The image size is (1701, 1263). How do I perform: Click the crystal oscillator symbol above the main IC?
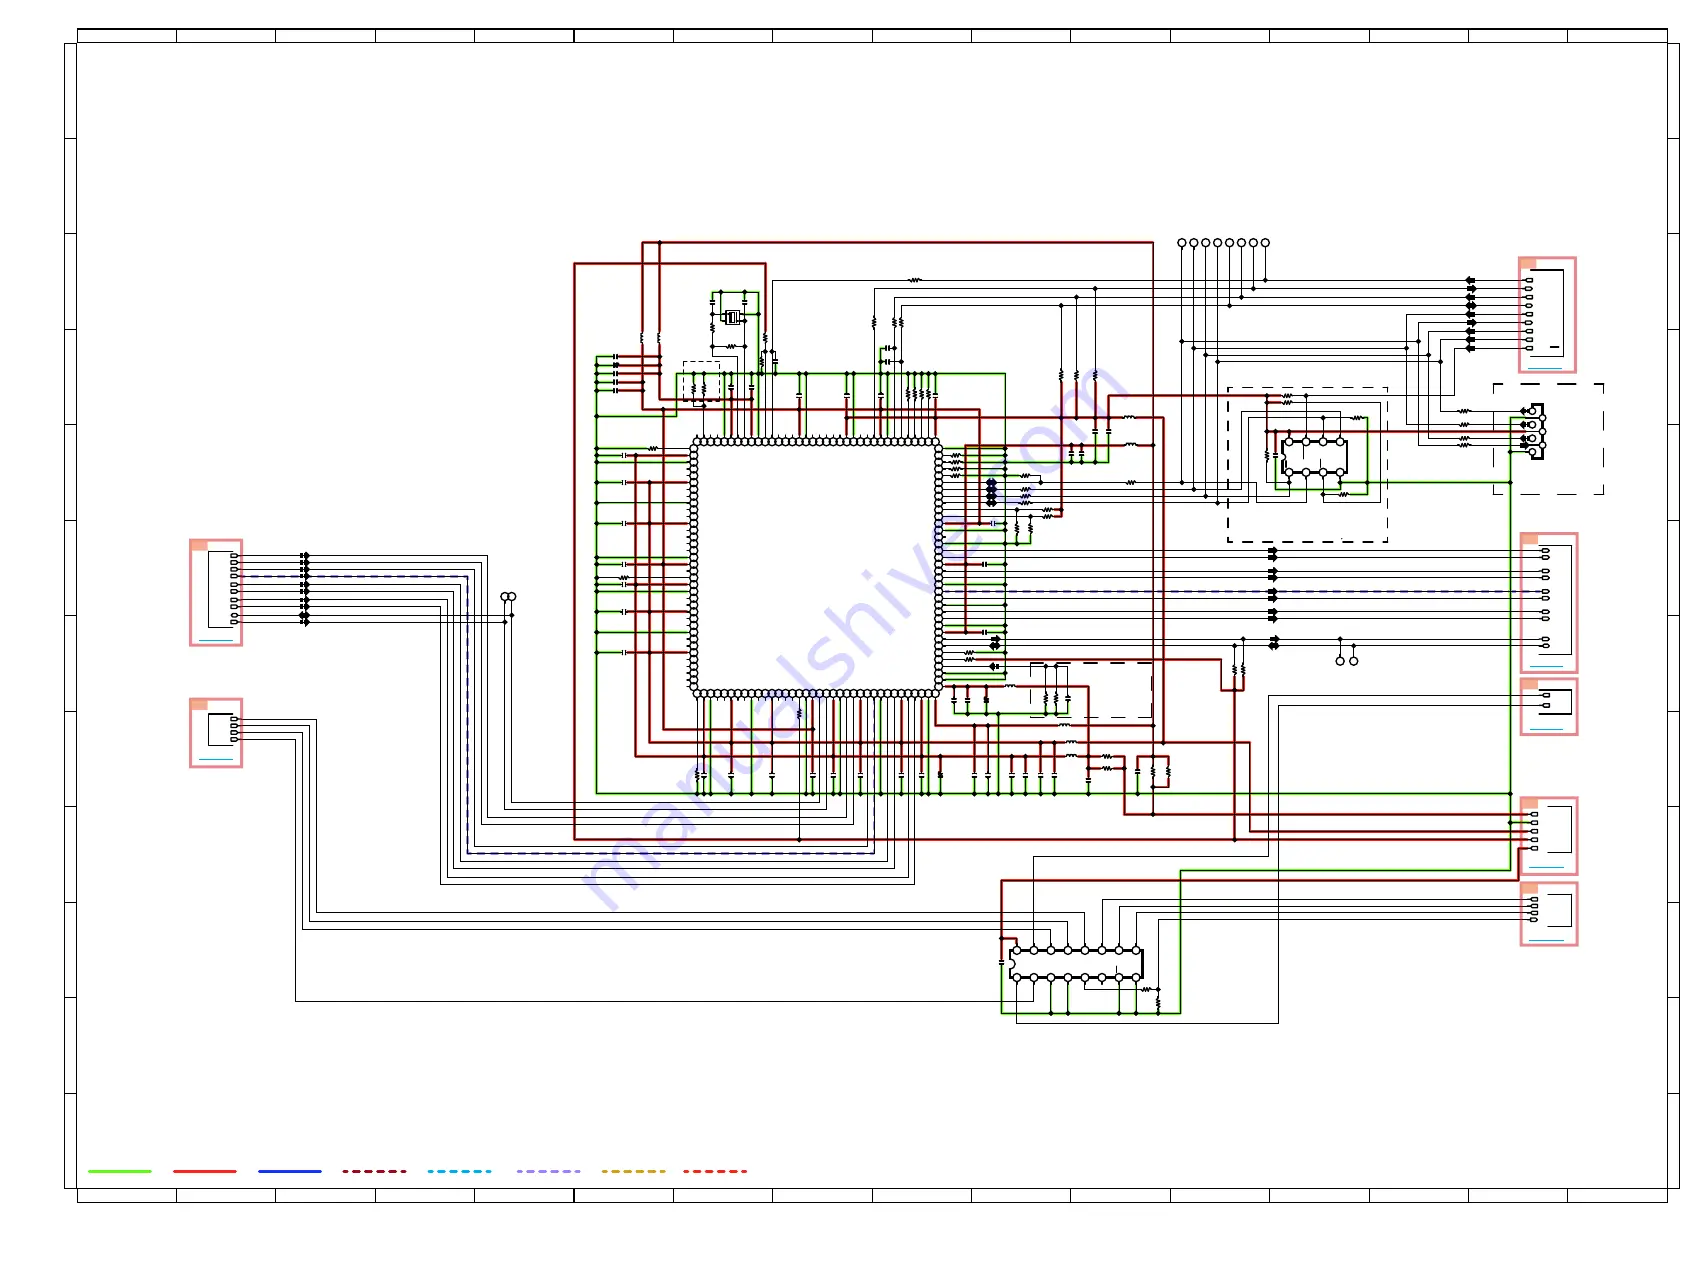coord(733,317)
